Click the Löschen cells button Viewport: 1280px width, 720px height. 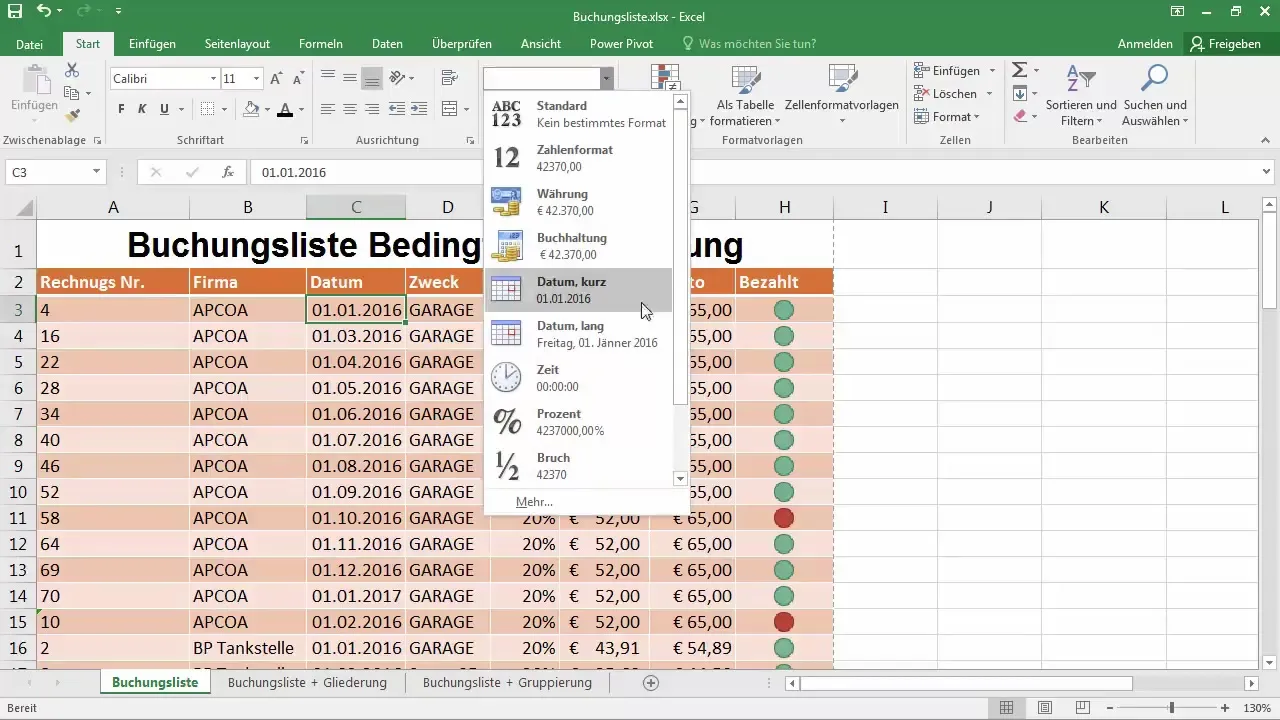pos(953,94)
